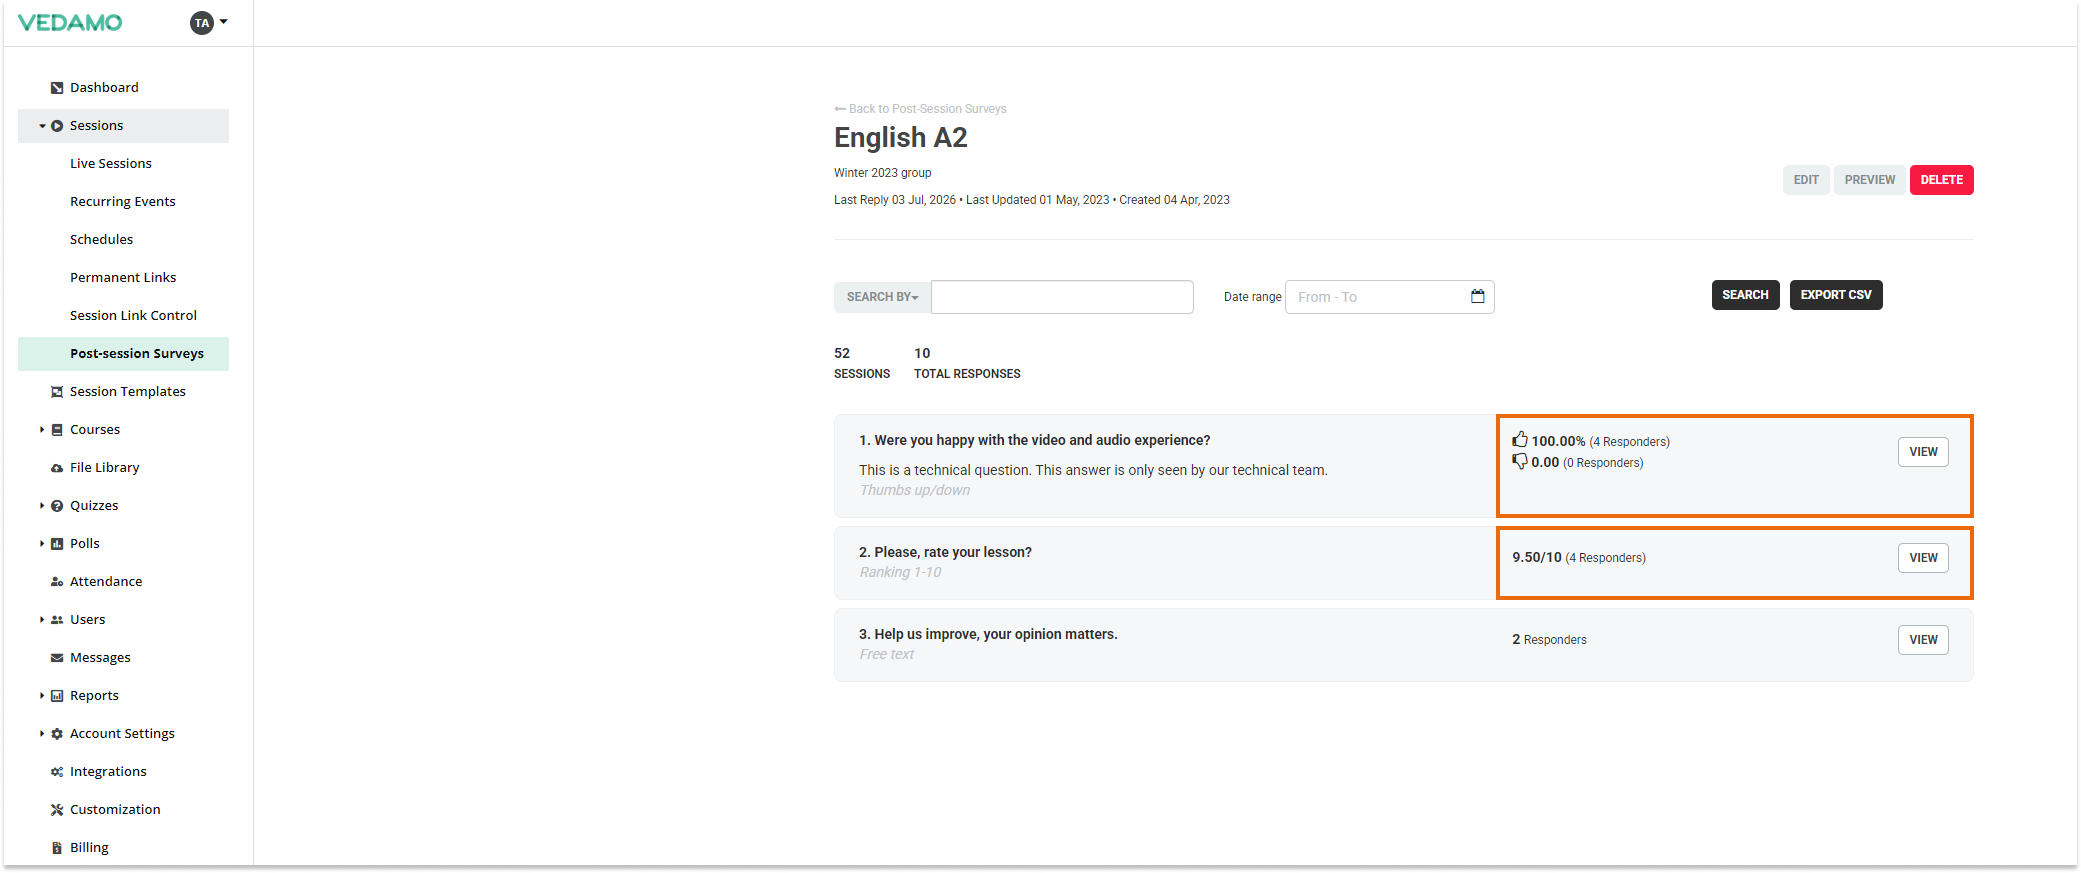
Task: Expand the Reports menu arrow
Action: 42,696
